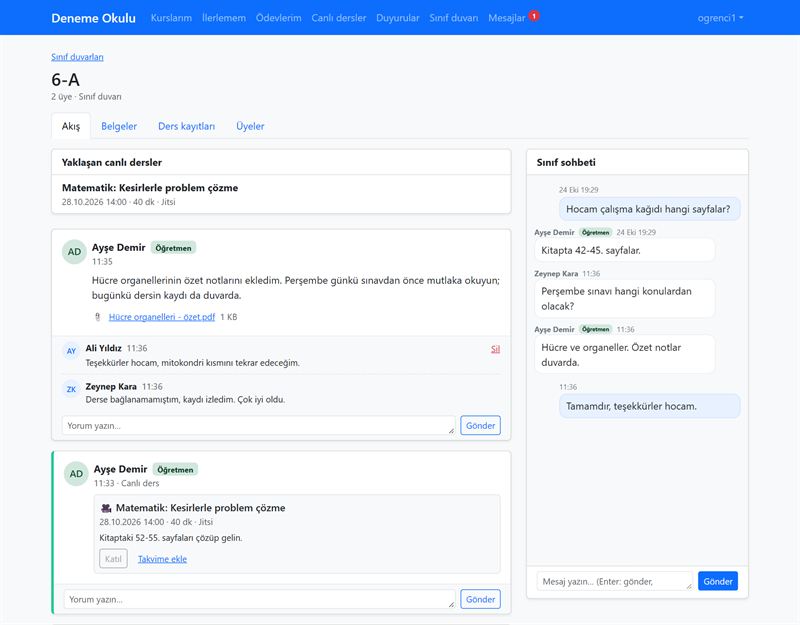The width and height of the screenshot is (800, 625).
Task: Click the red unread badge on Mesajlar
Action: [534, 16]
